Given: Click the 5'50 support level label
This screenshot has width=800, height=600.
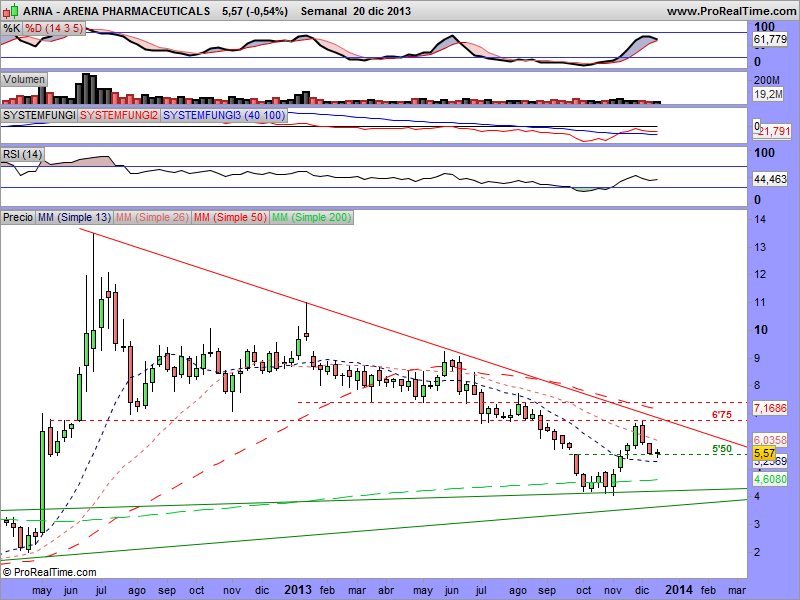Looking at the screenshot, I should (x=722, y=449).
